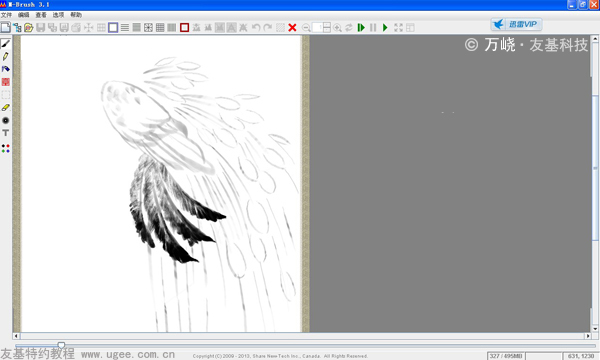
Task: Toggle the horizontal lined paper style
Action: point(125,28)
